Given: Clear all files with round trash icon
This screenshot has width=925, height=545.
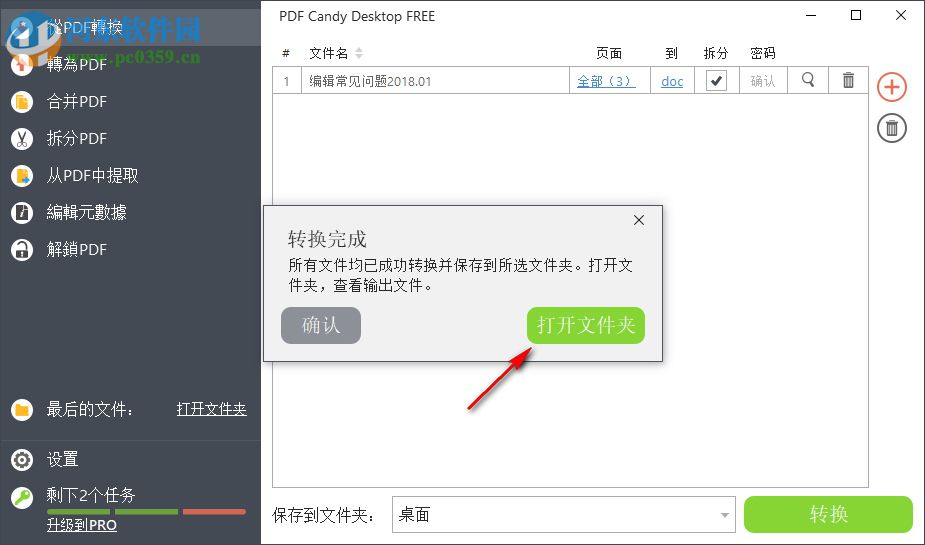Looking at the screenshot, I should (891, 128).
